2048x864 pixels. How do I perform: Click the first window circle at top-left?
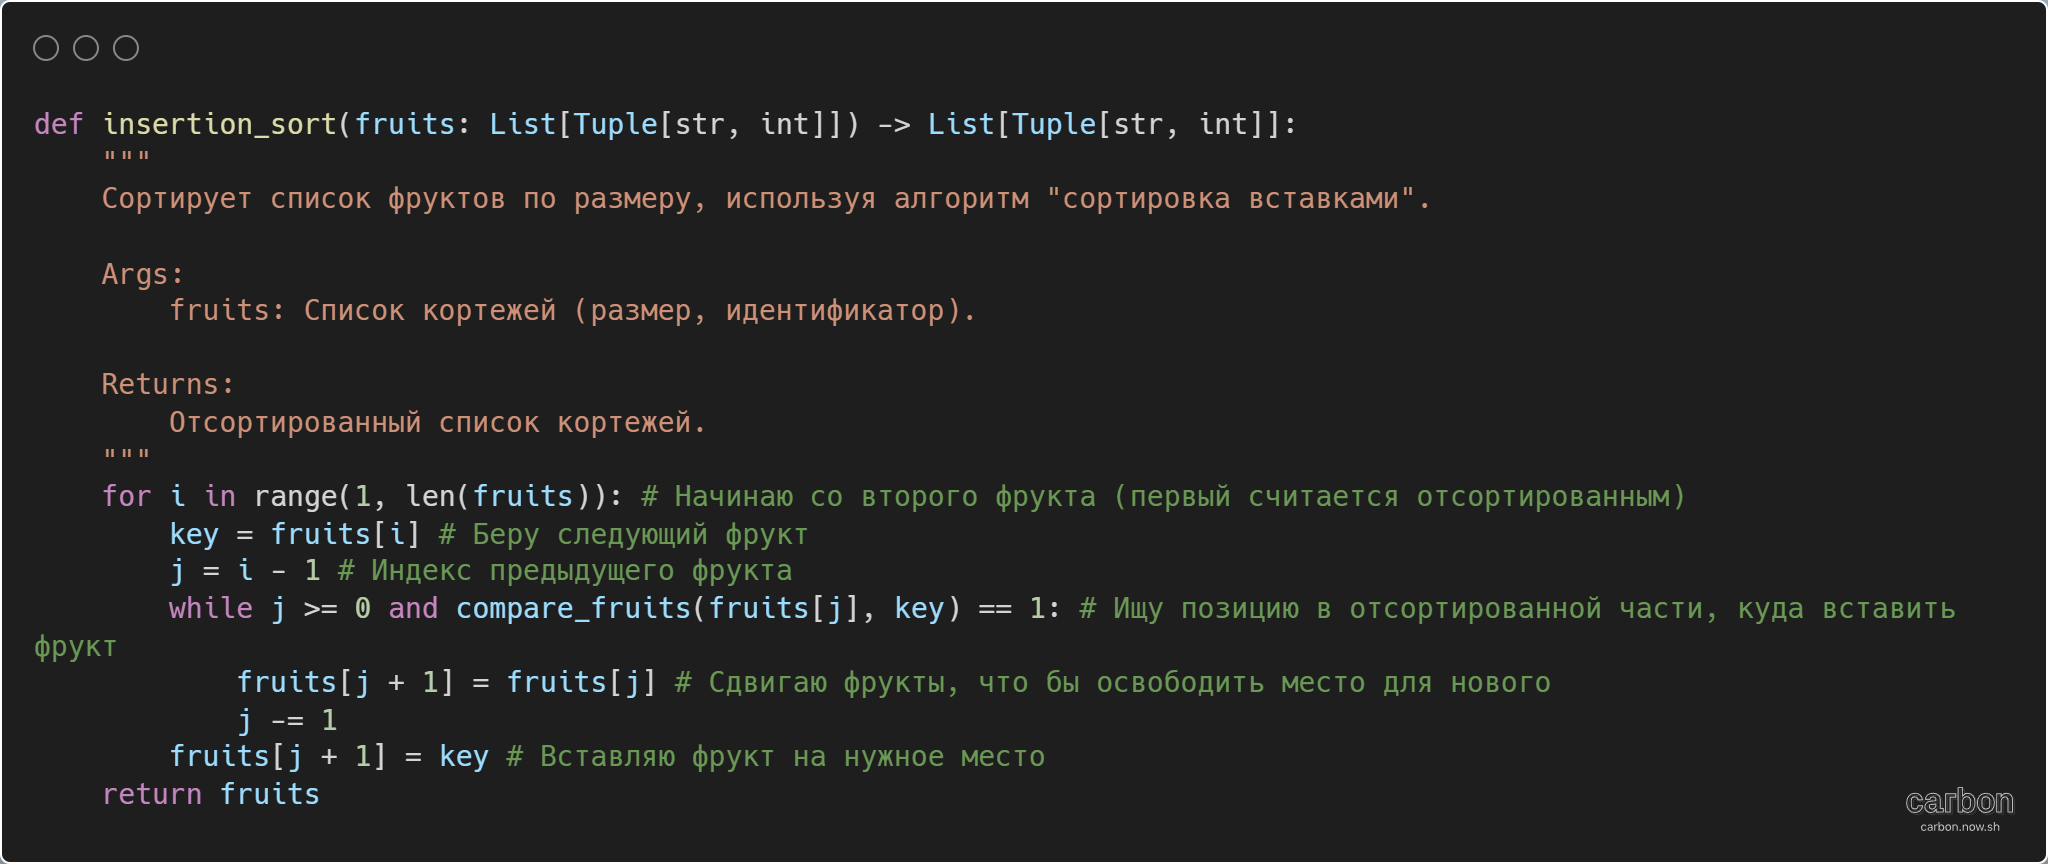46,48
